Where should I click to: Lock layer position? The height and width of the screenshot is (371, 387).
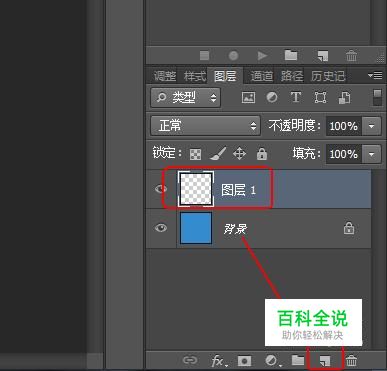point(239,154)
